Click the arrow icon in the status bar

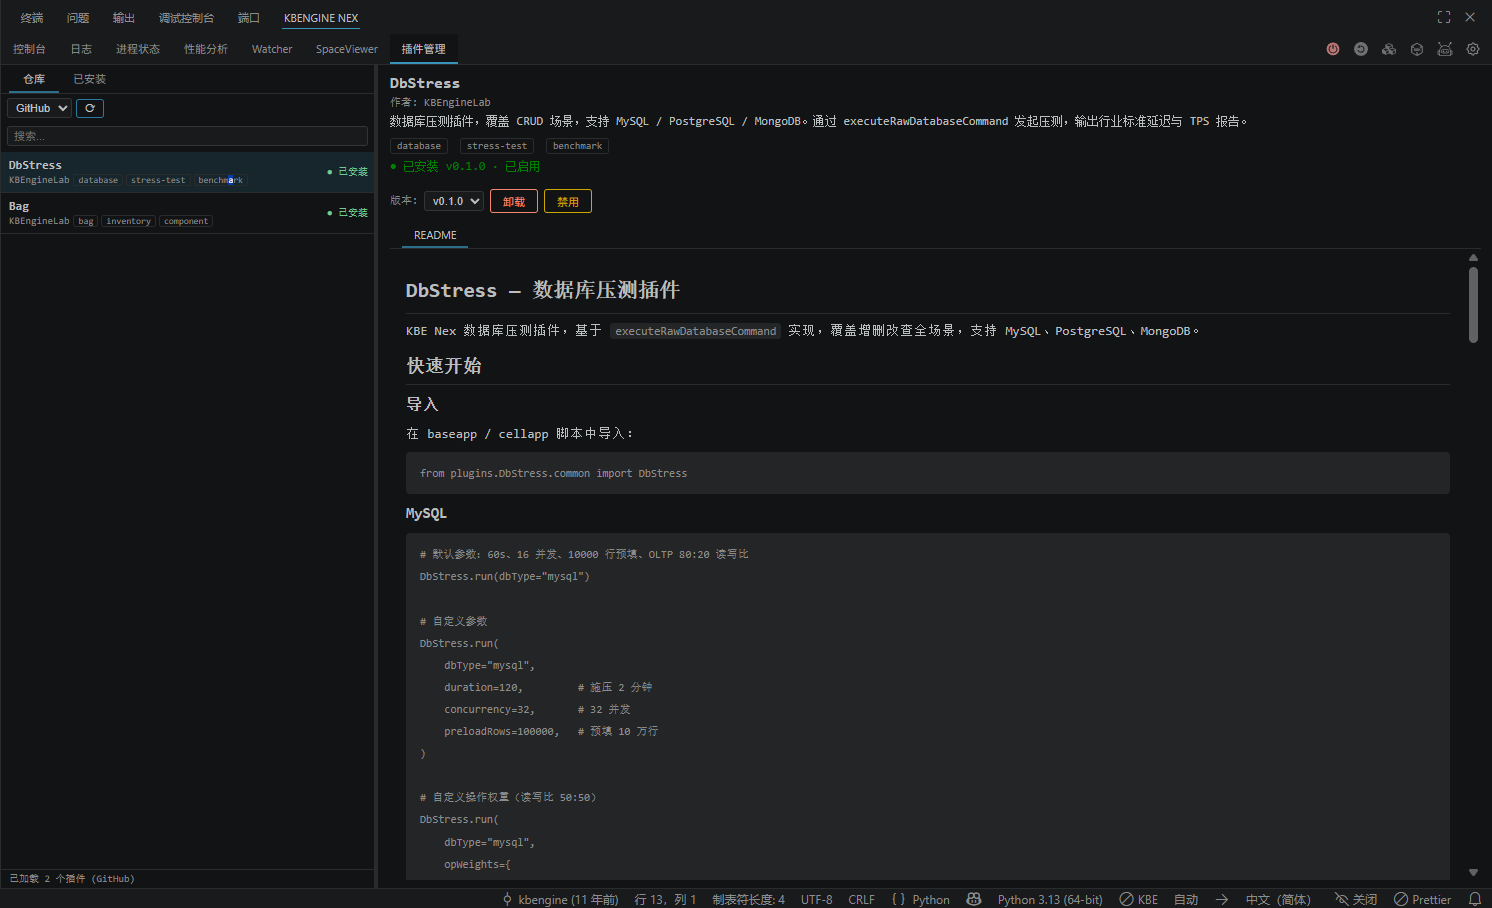[1222, 899]
